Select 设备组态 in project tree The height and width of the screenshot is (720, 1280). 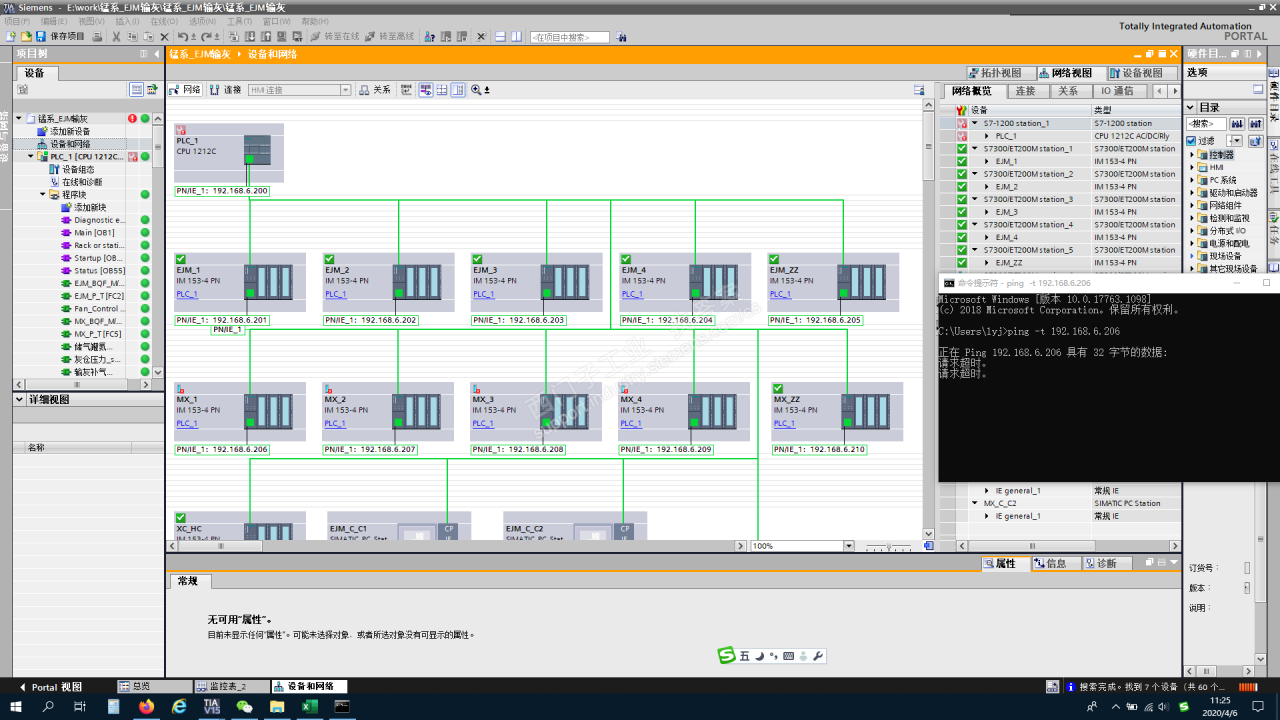(78, 169)
